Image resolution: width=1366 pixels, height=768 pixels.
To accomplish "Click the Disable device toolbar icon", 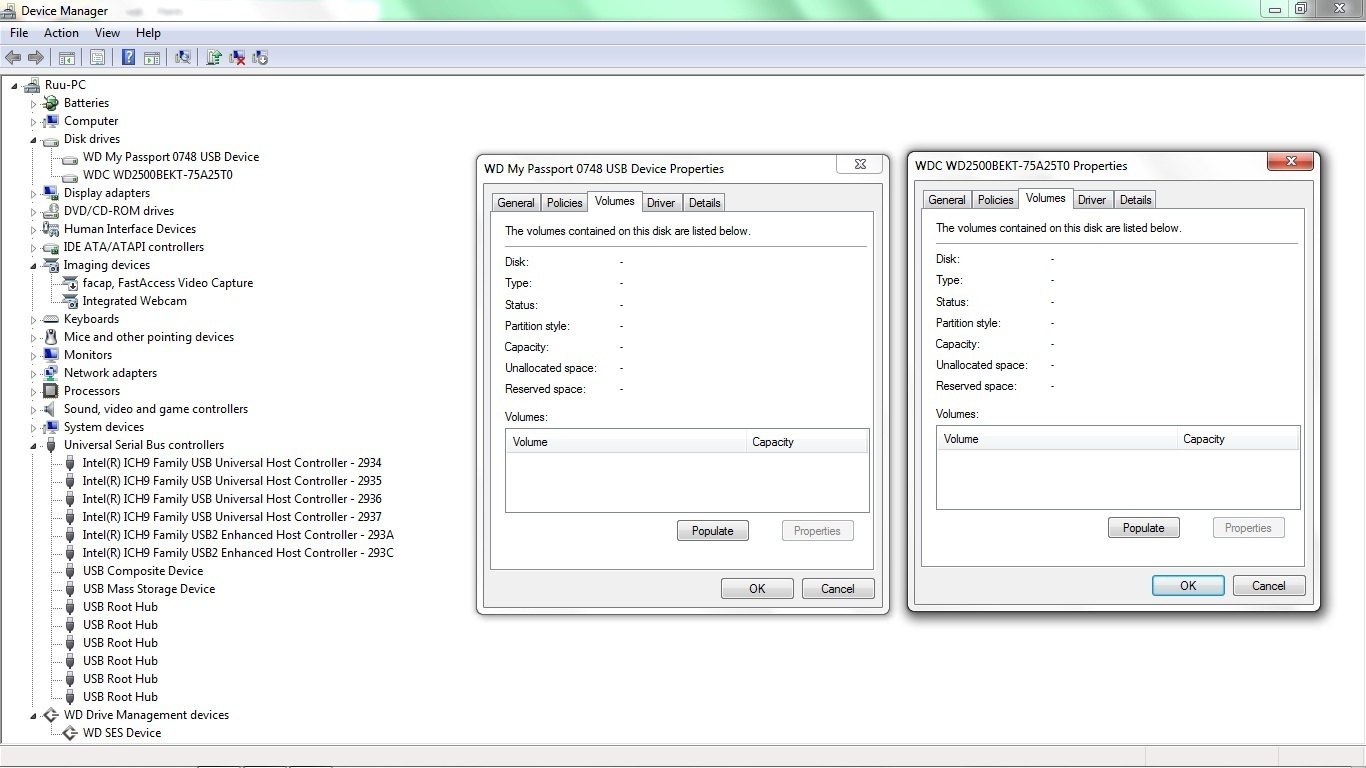I will point(261,58).
